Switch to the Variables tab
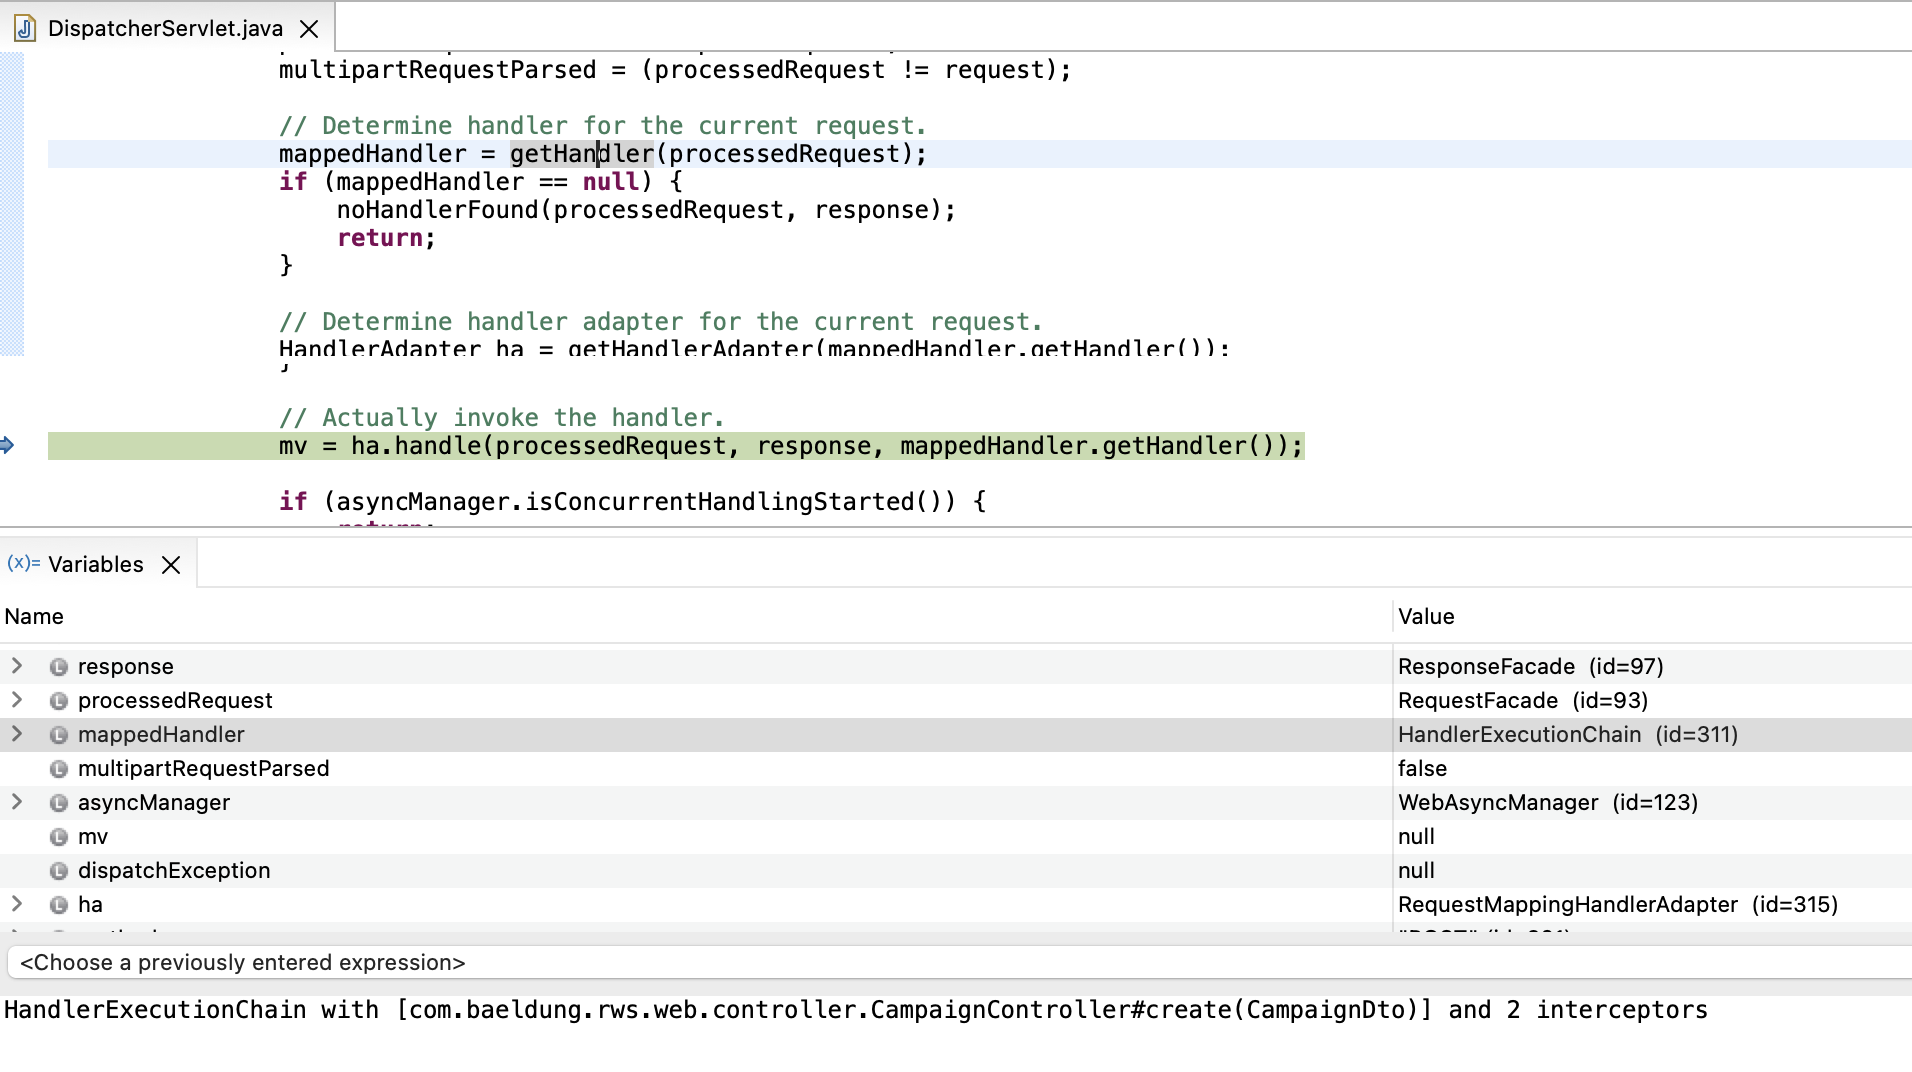 click(95, 565)
